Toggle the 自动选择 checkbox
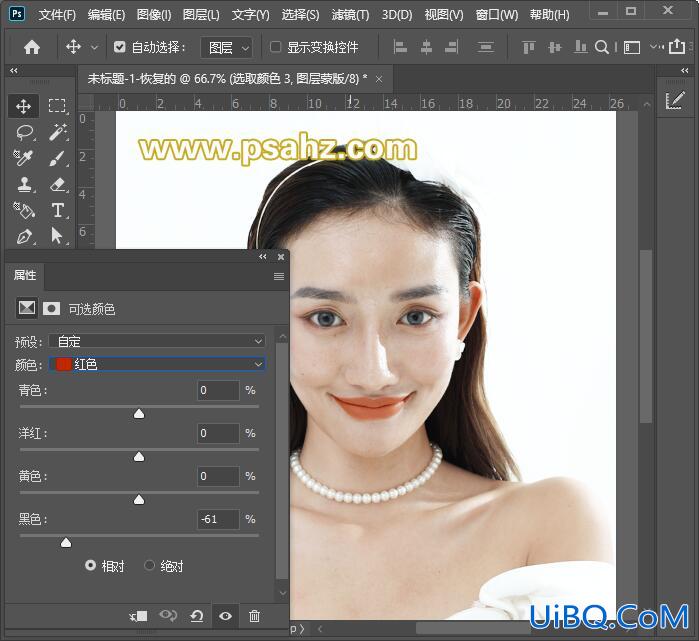Screen dimensions: 699x641 [119, 46]
